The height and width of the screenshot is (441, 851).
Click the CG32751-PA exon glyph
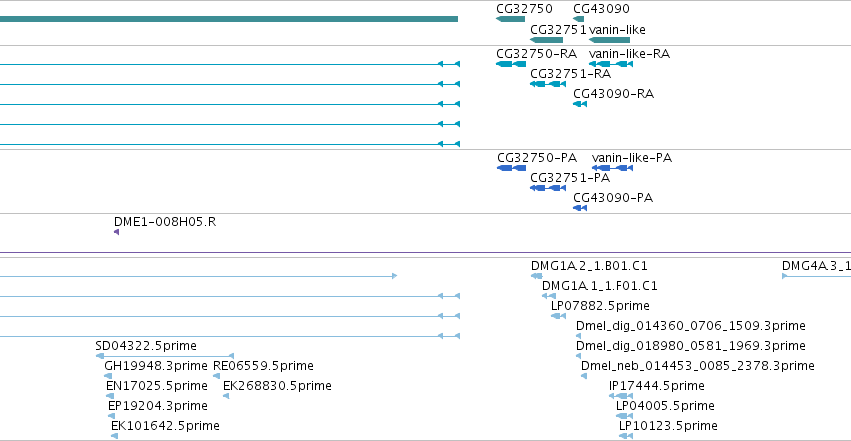click(x=548, y=188)
